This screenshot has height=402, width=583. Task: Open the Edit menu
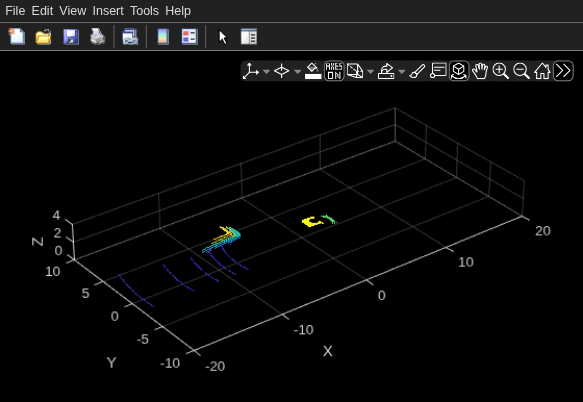click(42, 11)
